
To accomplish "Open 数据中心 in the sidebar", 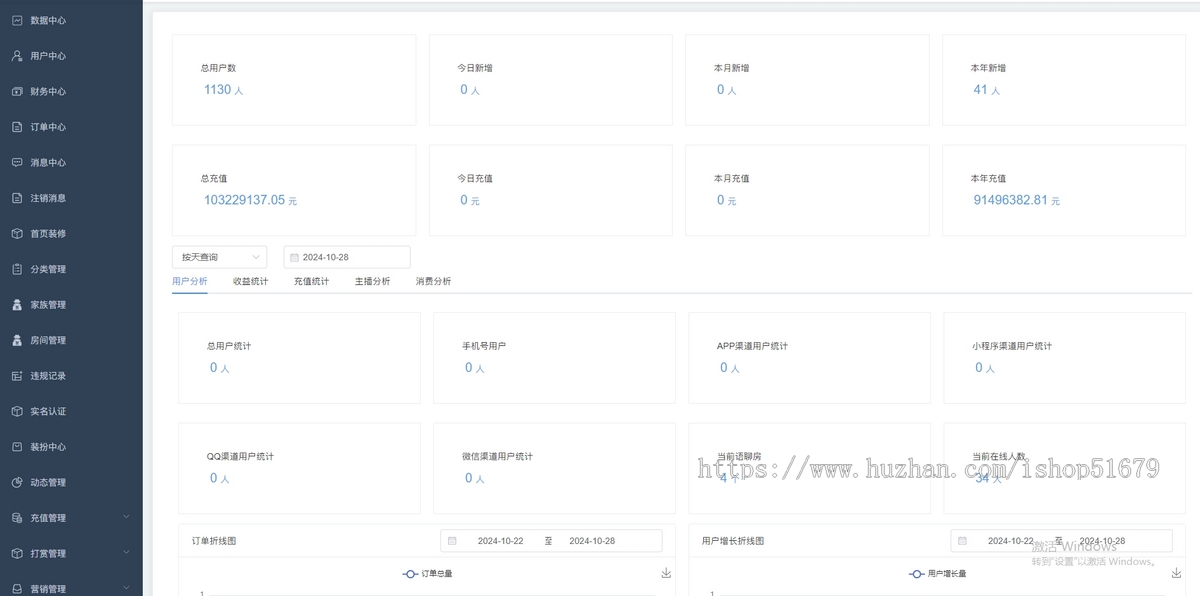I will click(x=71, y=20).
